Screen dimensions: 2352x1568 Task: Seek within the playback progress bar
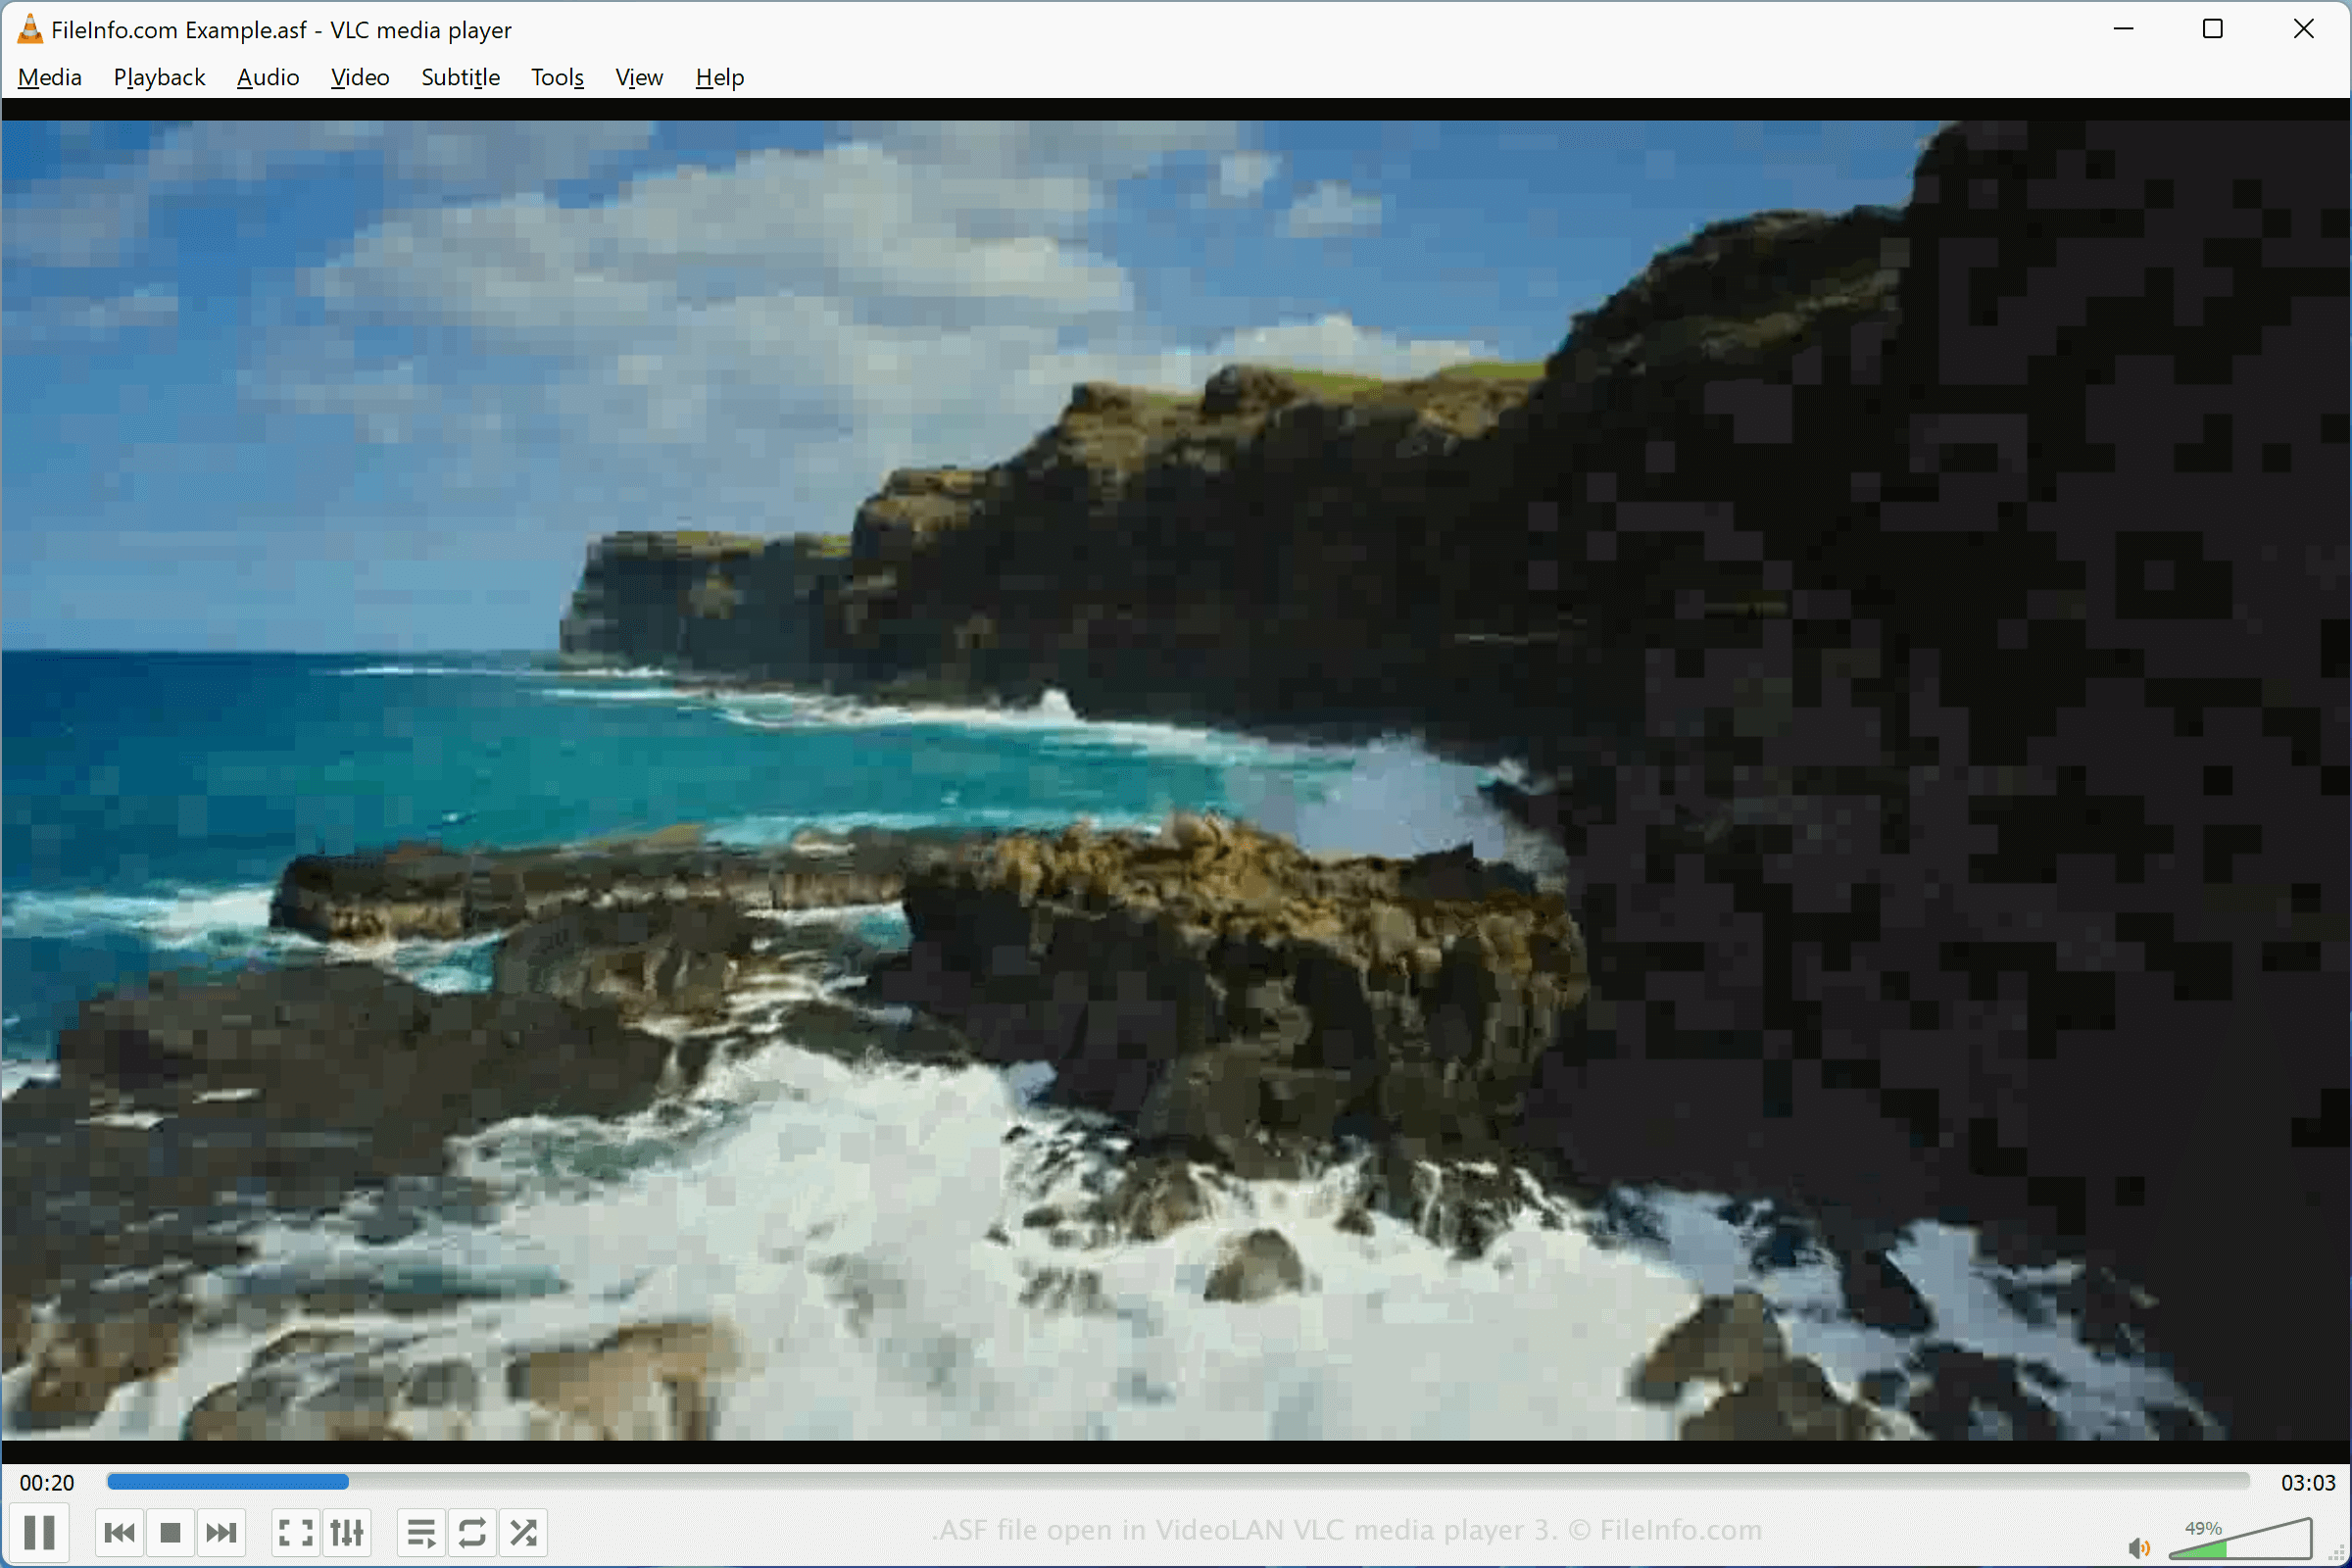click(x=1177, y=1481)
